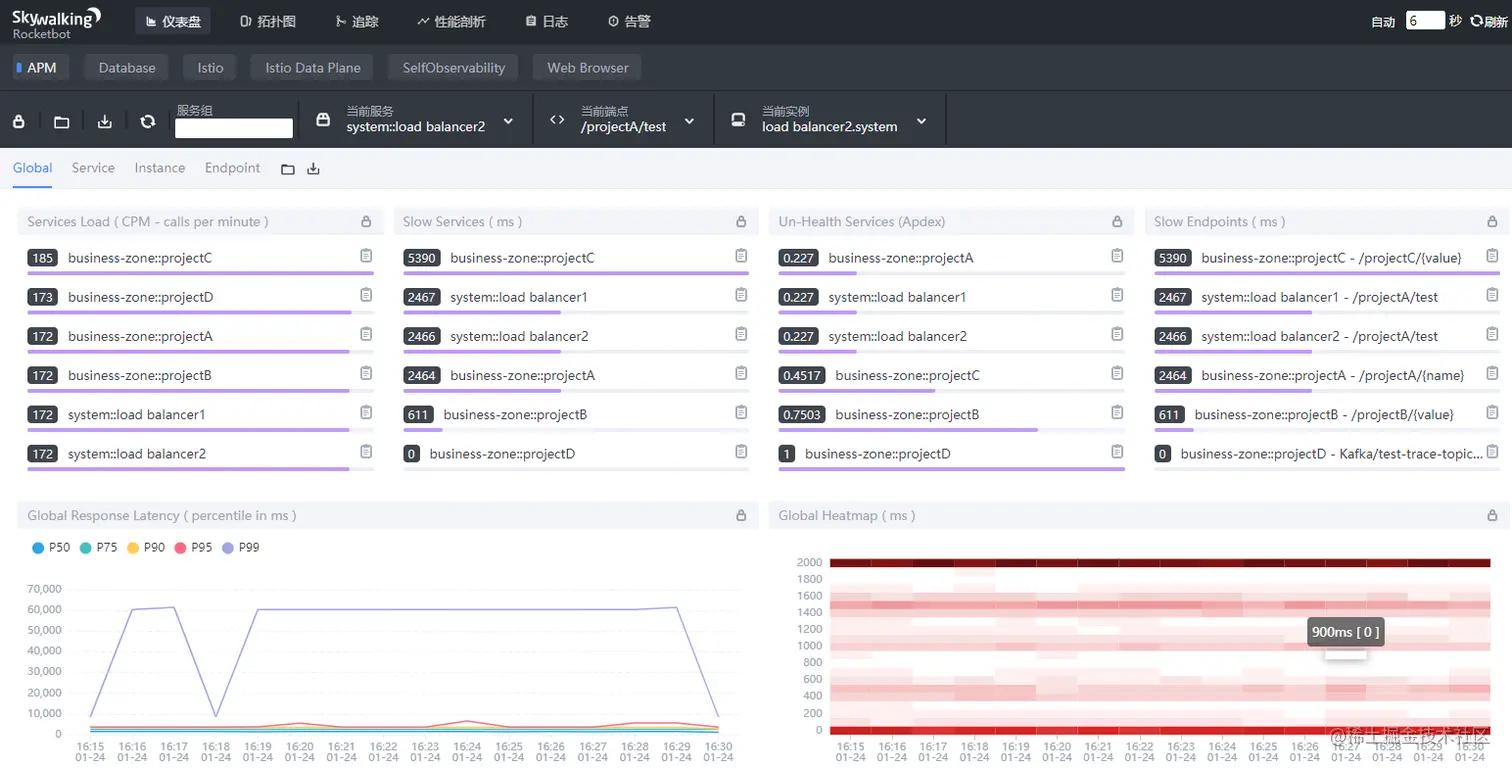Click the system::load balancer1 - /projectA/test endpoint row
The height and width of the screenshot is (768, 1512).
pos(1327,298)
